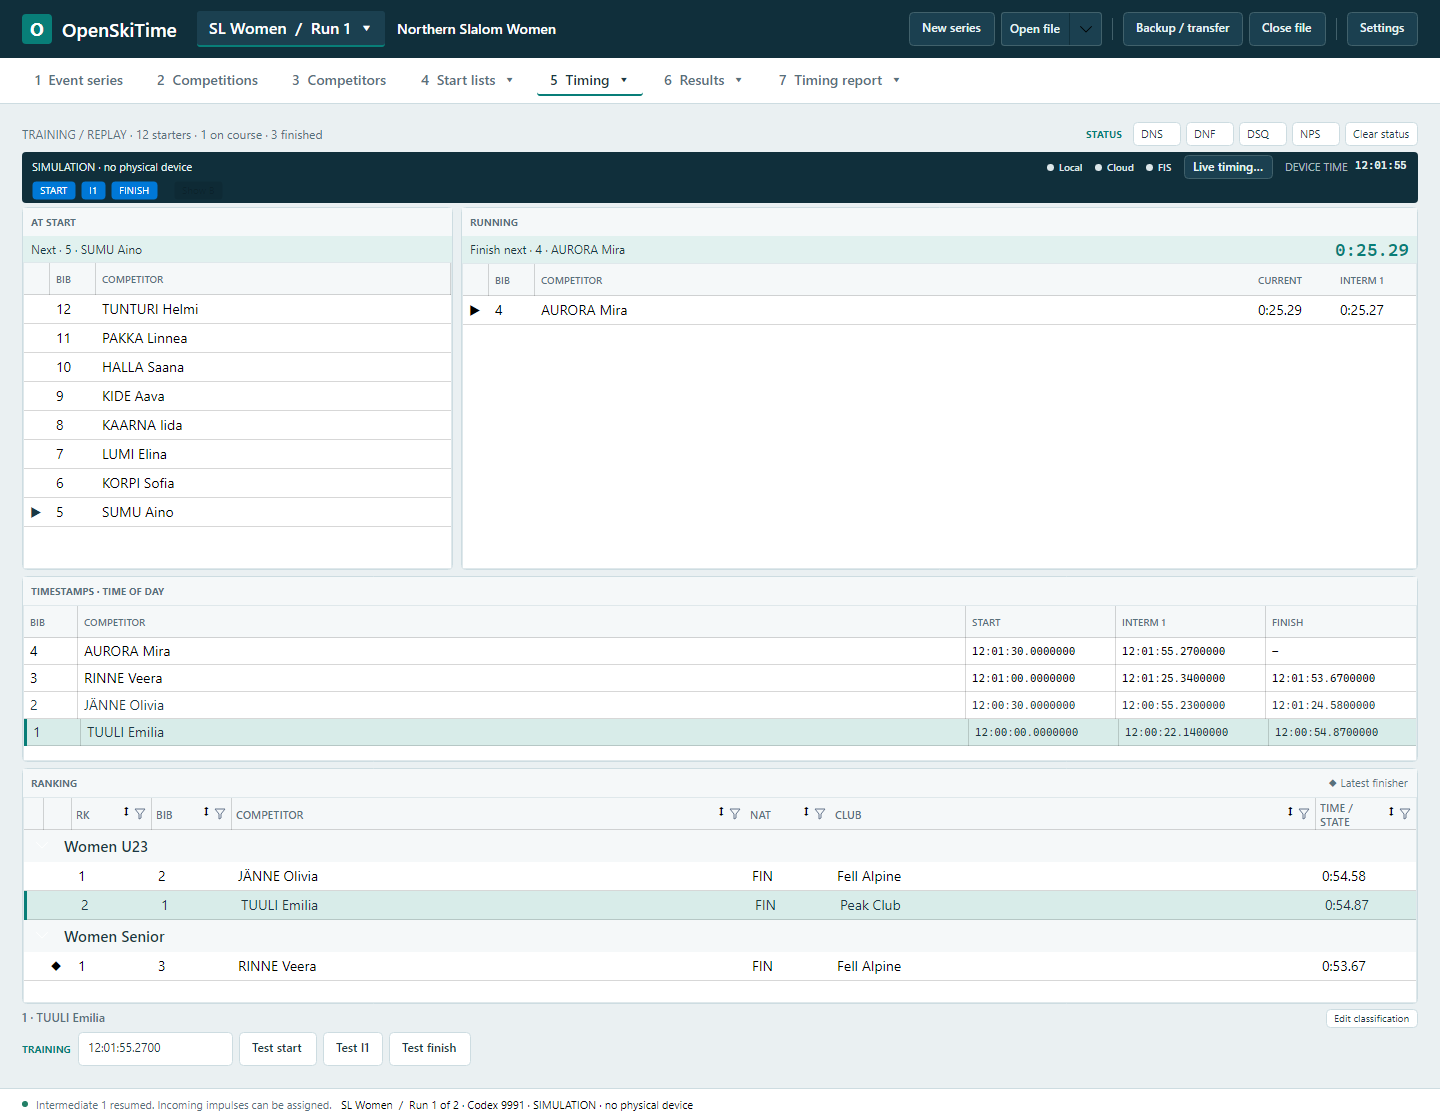This screenshot has height=1120, width=1440.
Task: Go to the Competitions tab
Action: [207, 80]
